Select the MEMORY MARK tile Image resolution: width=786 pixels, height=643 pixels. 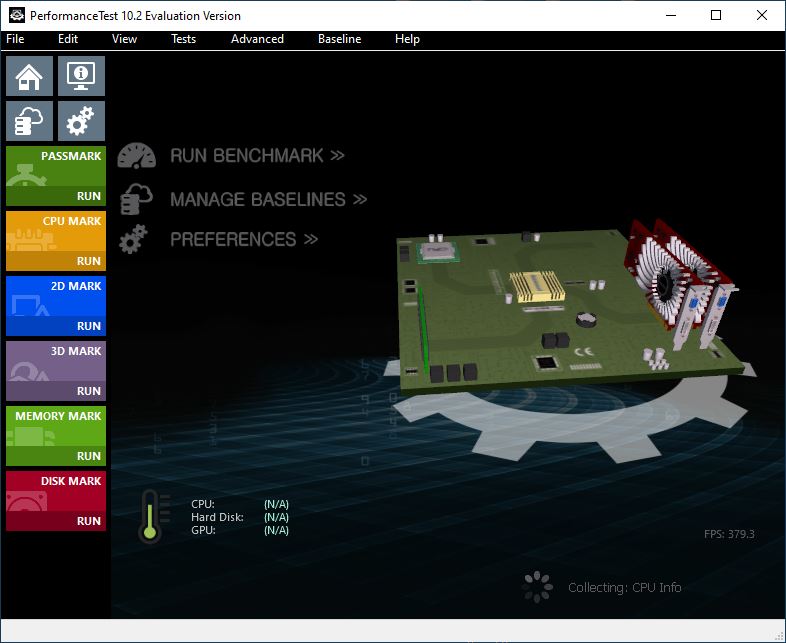[56, 426]
